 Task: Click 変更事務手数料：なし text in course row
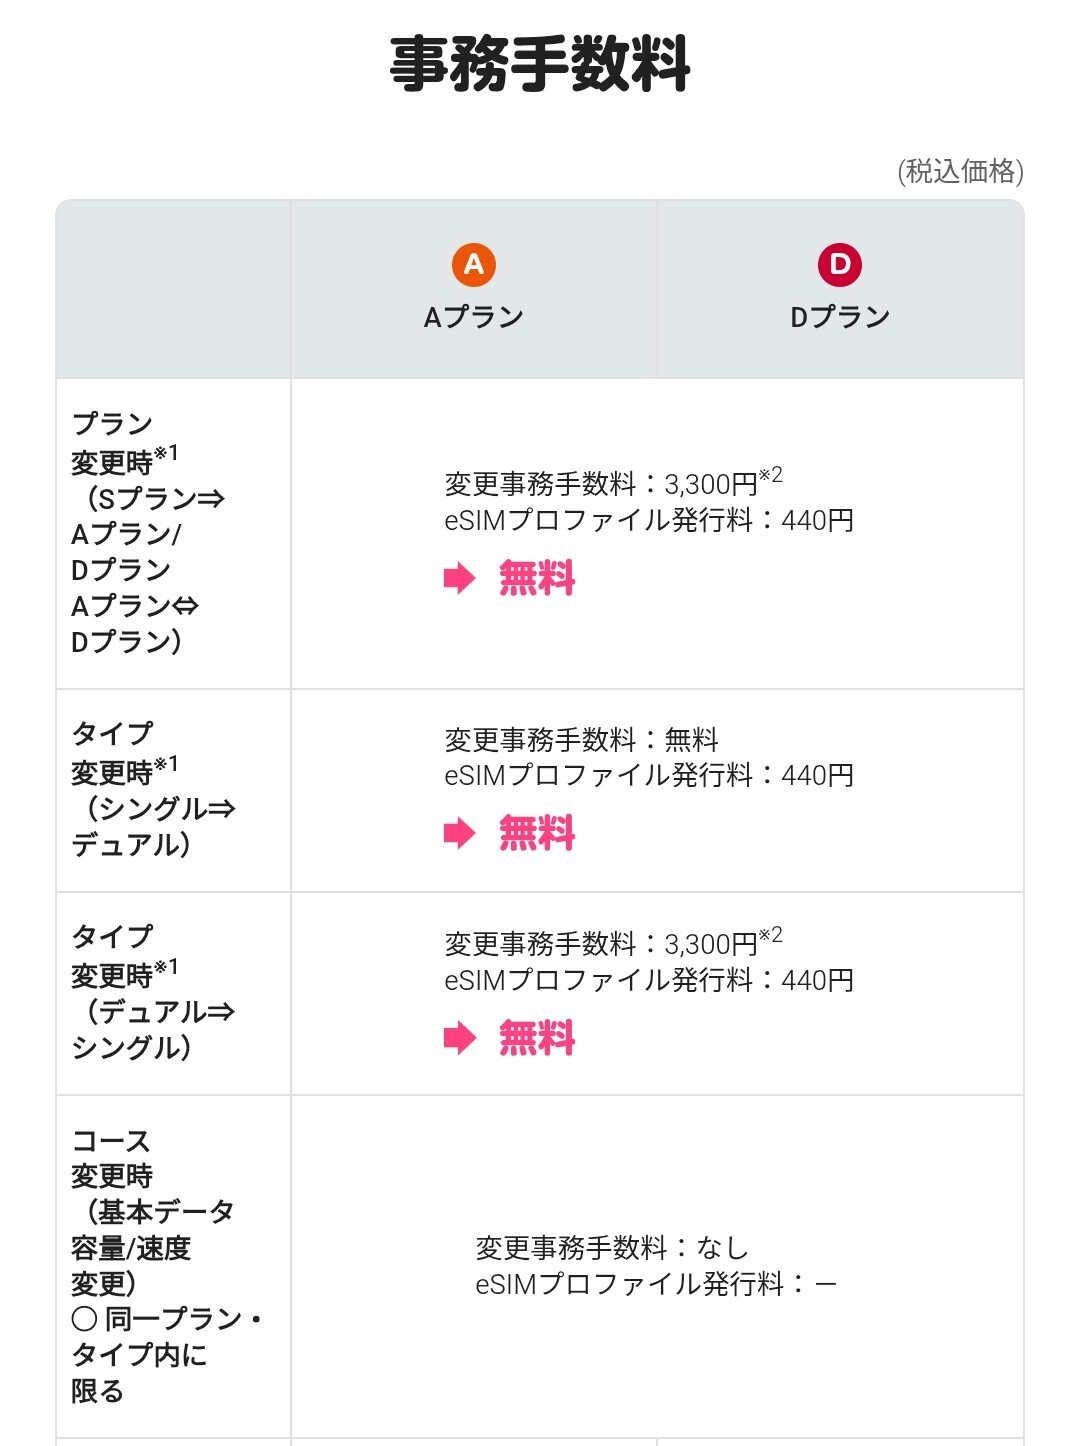(x=611, y=1248)
